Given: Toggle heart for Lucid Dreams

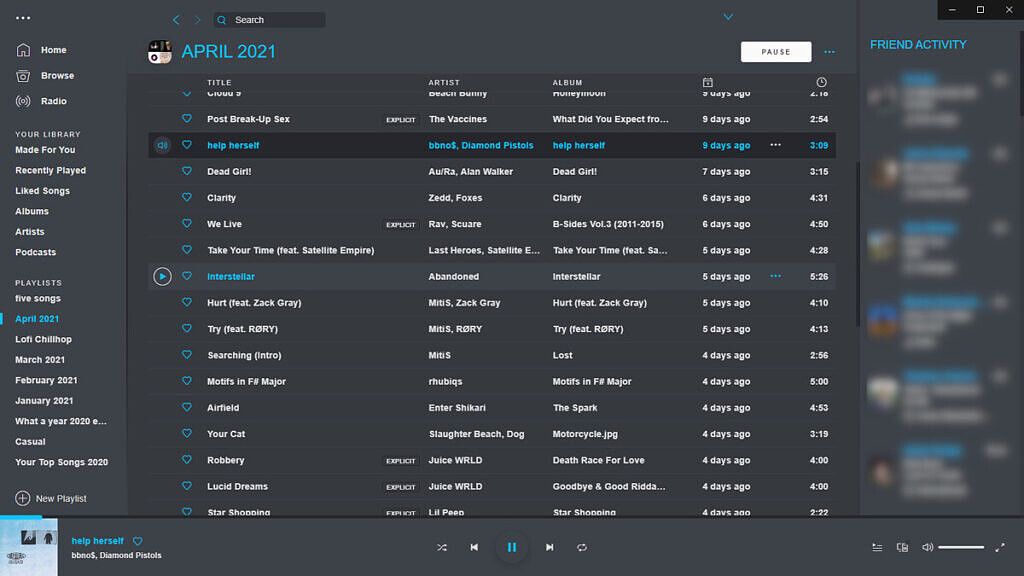Looking at the screenshot, I should click(x=187, y=486).
